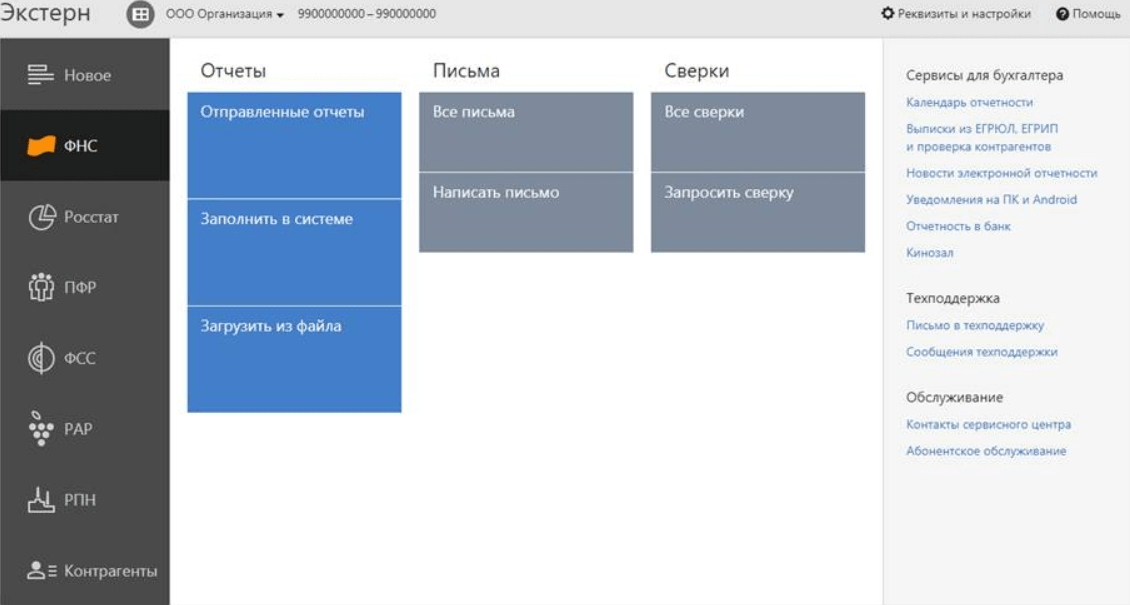Image resolution: width=1130 pixels, height=605 pixels.
Task: Follow the Письмо в техподдержку link
Action: [x=975, y=325]
